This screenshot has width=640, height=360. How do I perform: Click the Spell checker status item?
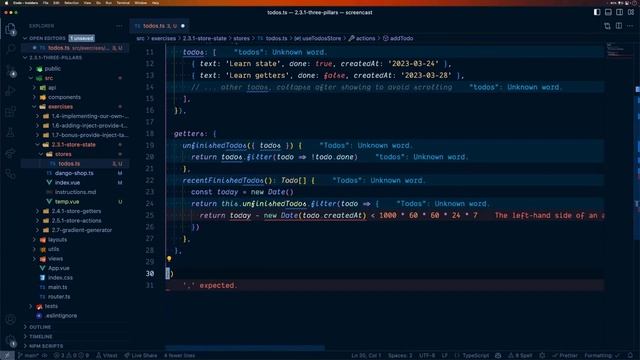point(520,356)
